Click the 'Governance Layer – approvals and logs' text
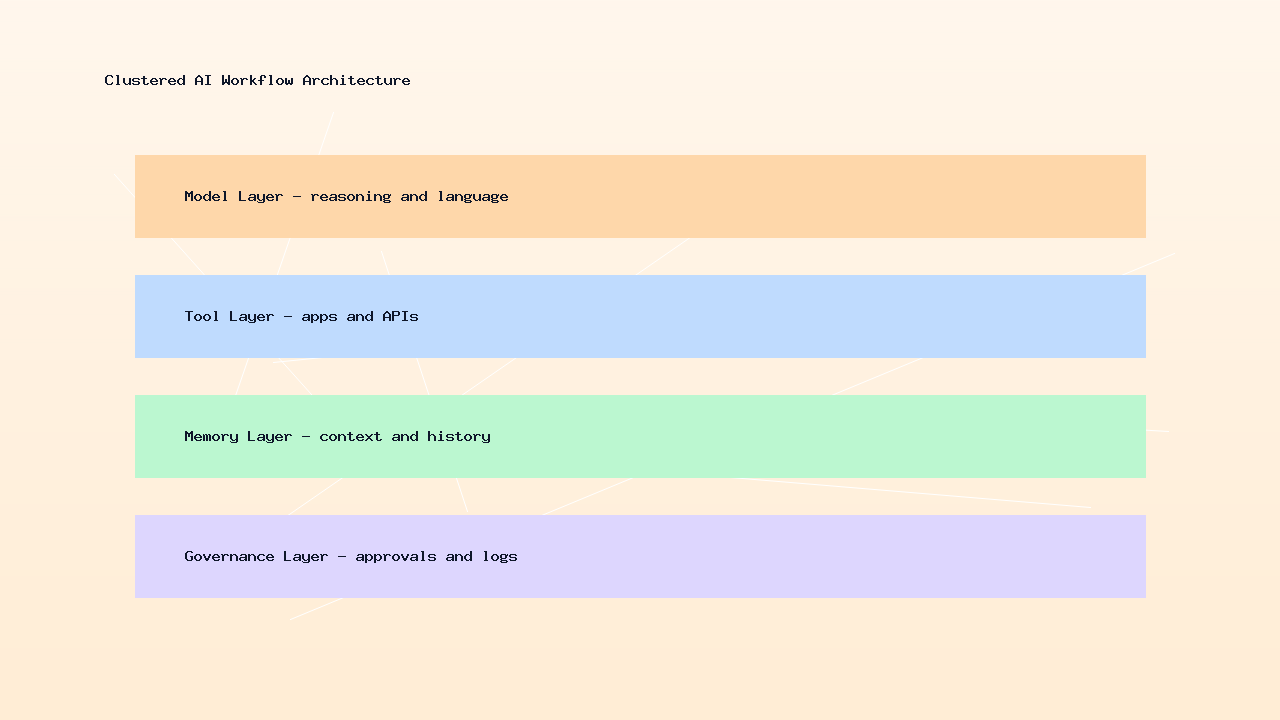The height and width of the screenshot is (720, 1280). coord(351,557)
